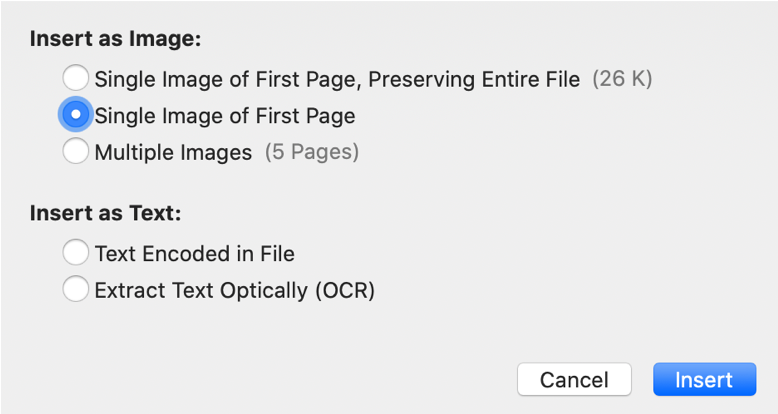Select the Single Image Preserving Entire File radio button

[x=76, y=78]
